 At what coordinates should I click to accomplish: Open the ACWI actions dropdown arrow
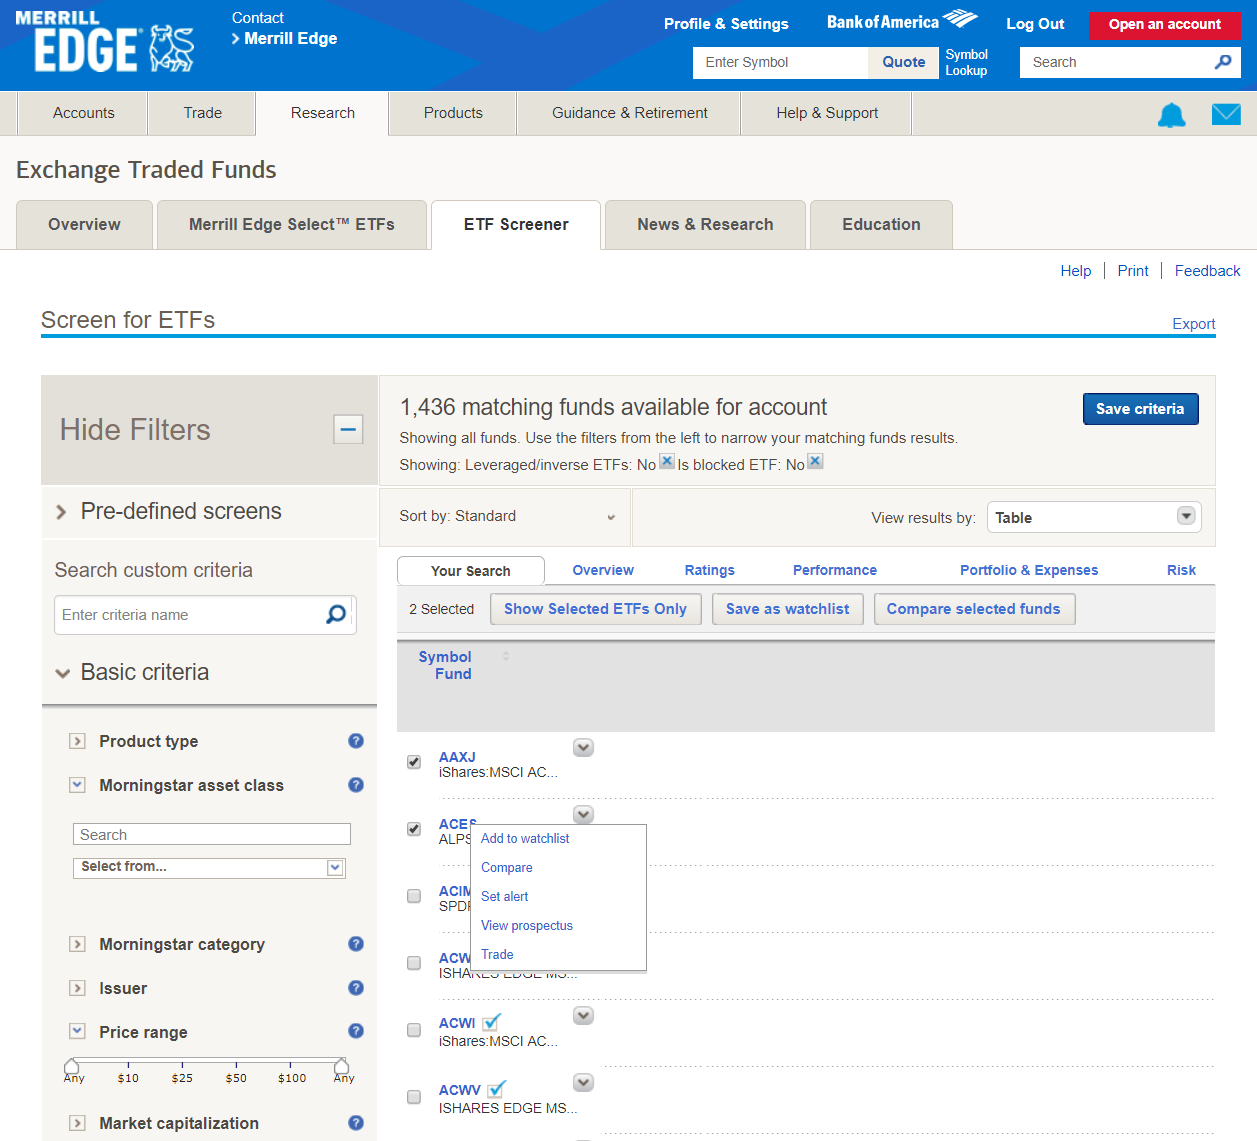[x=584, y=1016]
